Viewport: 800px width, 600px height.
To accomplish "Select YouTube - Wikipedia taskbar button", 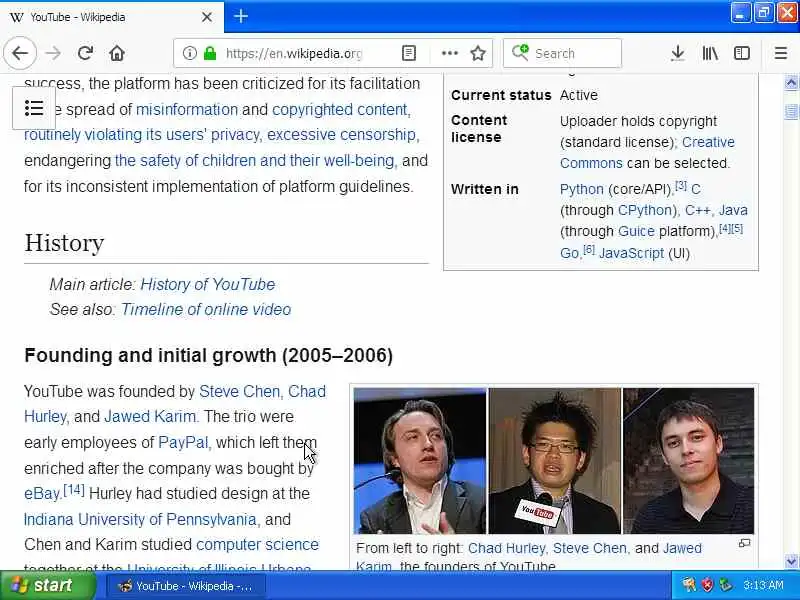I will pyautogui.click(x=186, y=586).
